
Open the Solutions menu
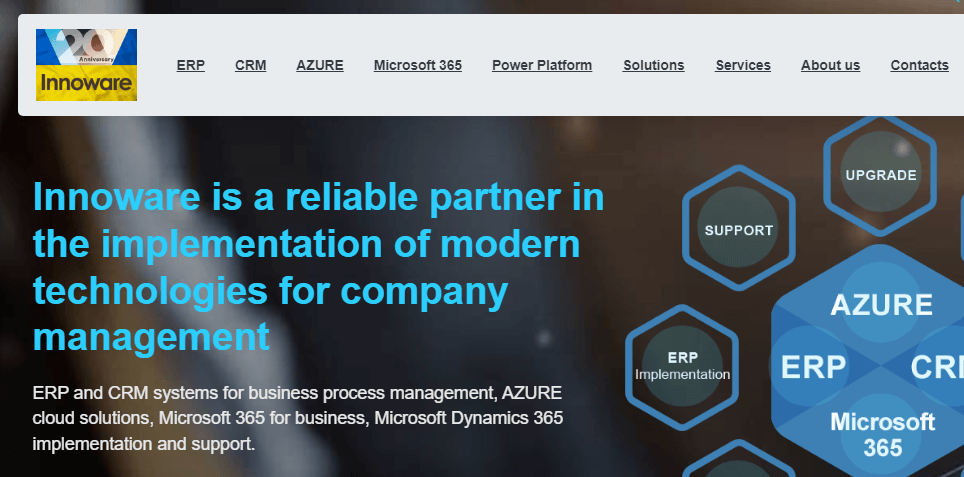[x=654, y=65]
